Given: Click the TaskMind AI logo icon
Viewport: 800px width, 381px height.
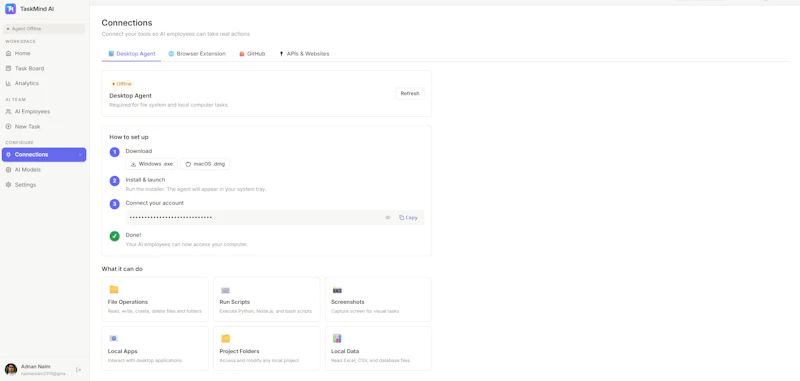Looking at the screenshot, I should tap(11, 9).
